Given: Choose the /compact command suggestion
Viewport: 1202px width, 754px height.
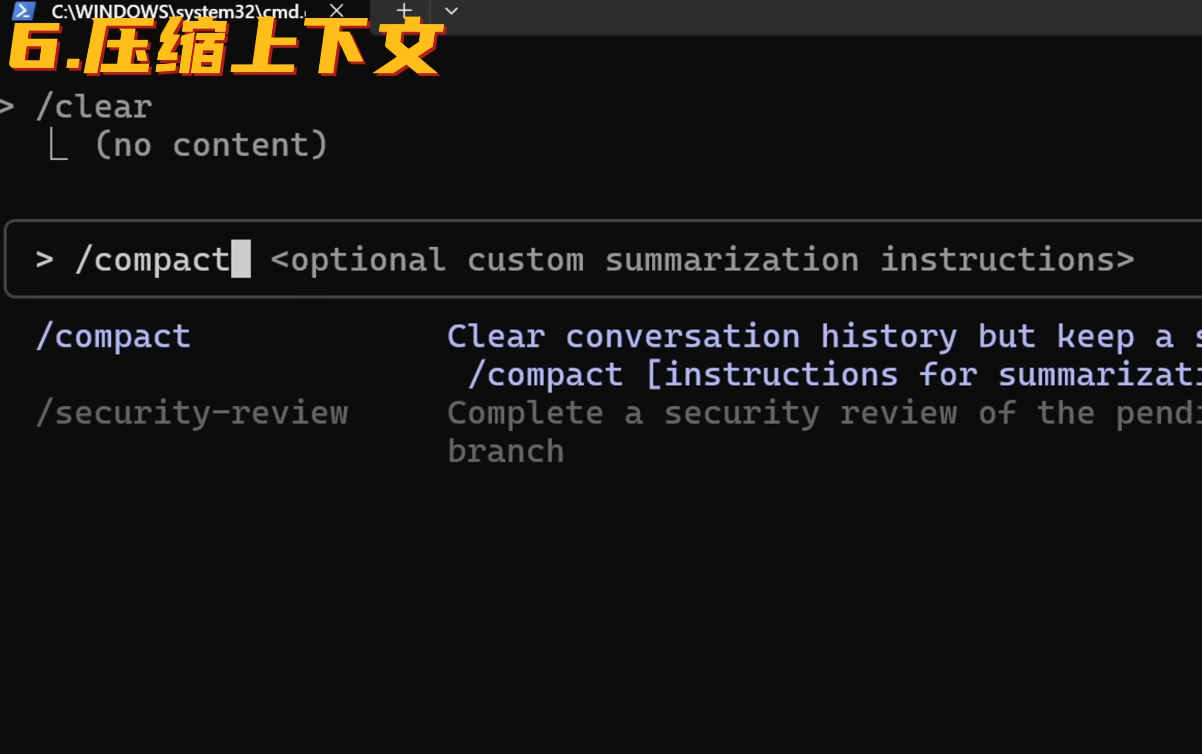Looking at the screenshot, I should pyautogui.click(x=113, y=336).
